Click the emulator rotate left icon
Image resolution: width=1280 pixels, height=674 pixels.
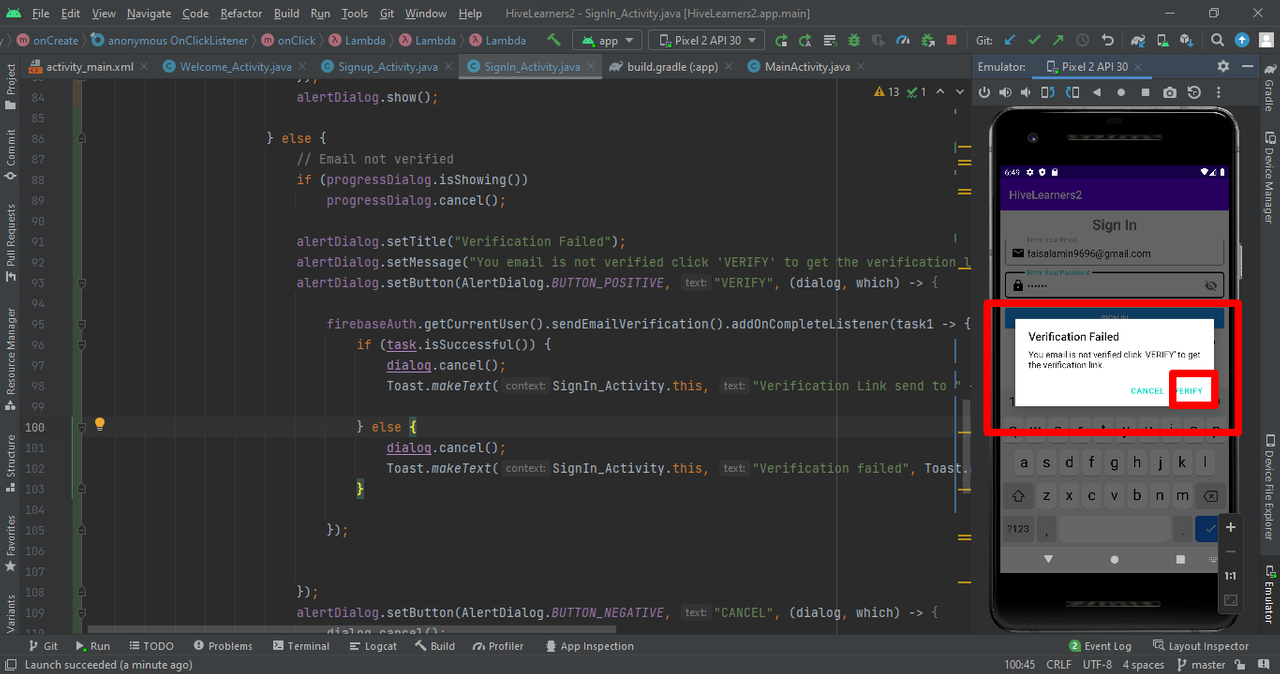click(x=1048, y=92)
